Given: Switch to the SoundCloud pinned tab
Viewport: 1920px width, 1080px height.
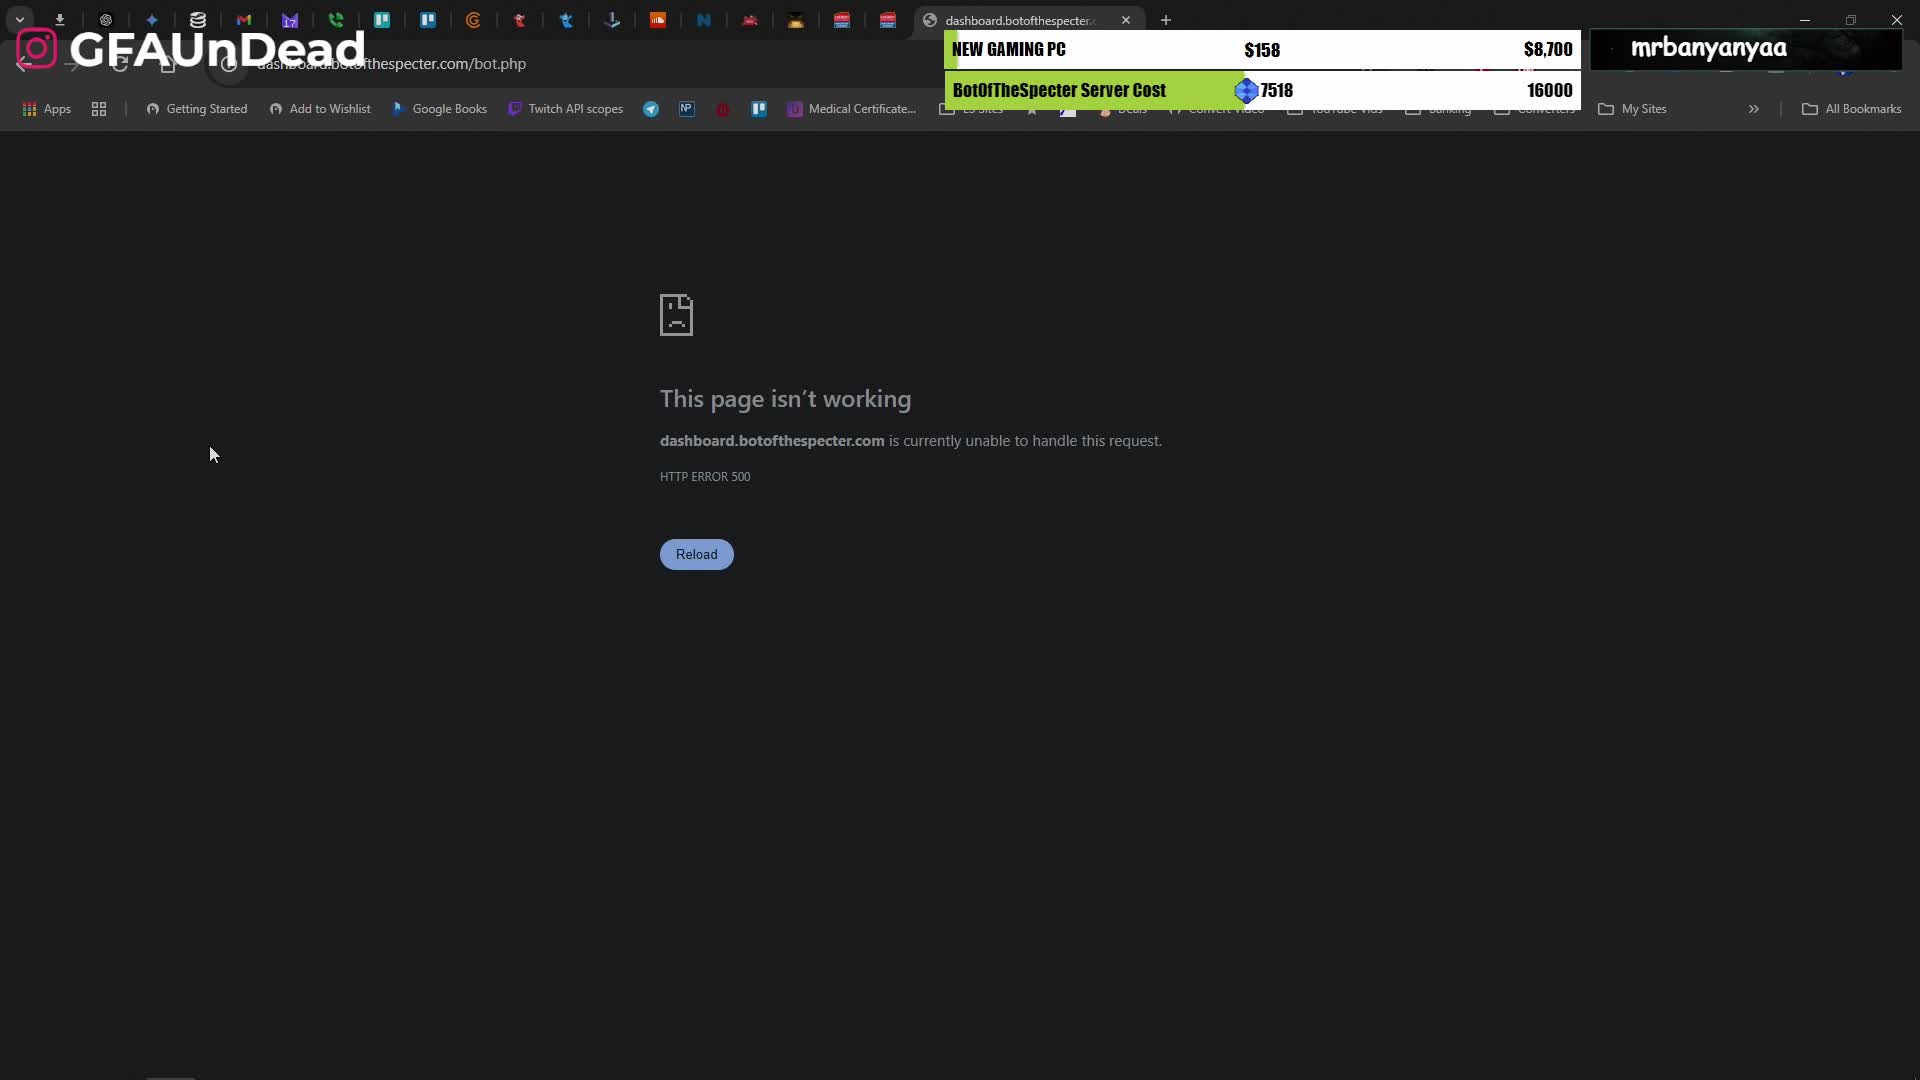Looking at the screenshot, I should [x=658, y=20].
